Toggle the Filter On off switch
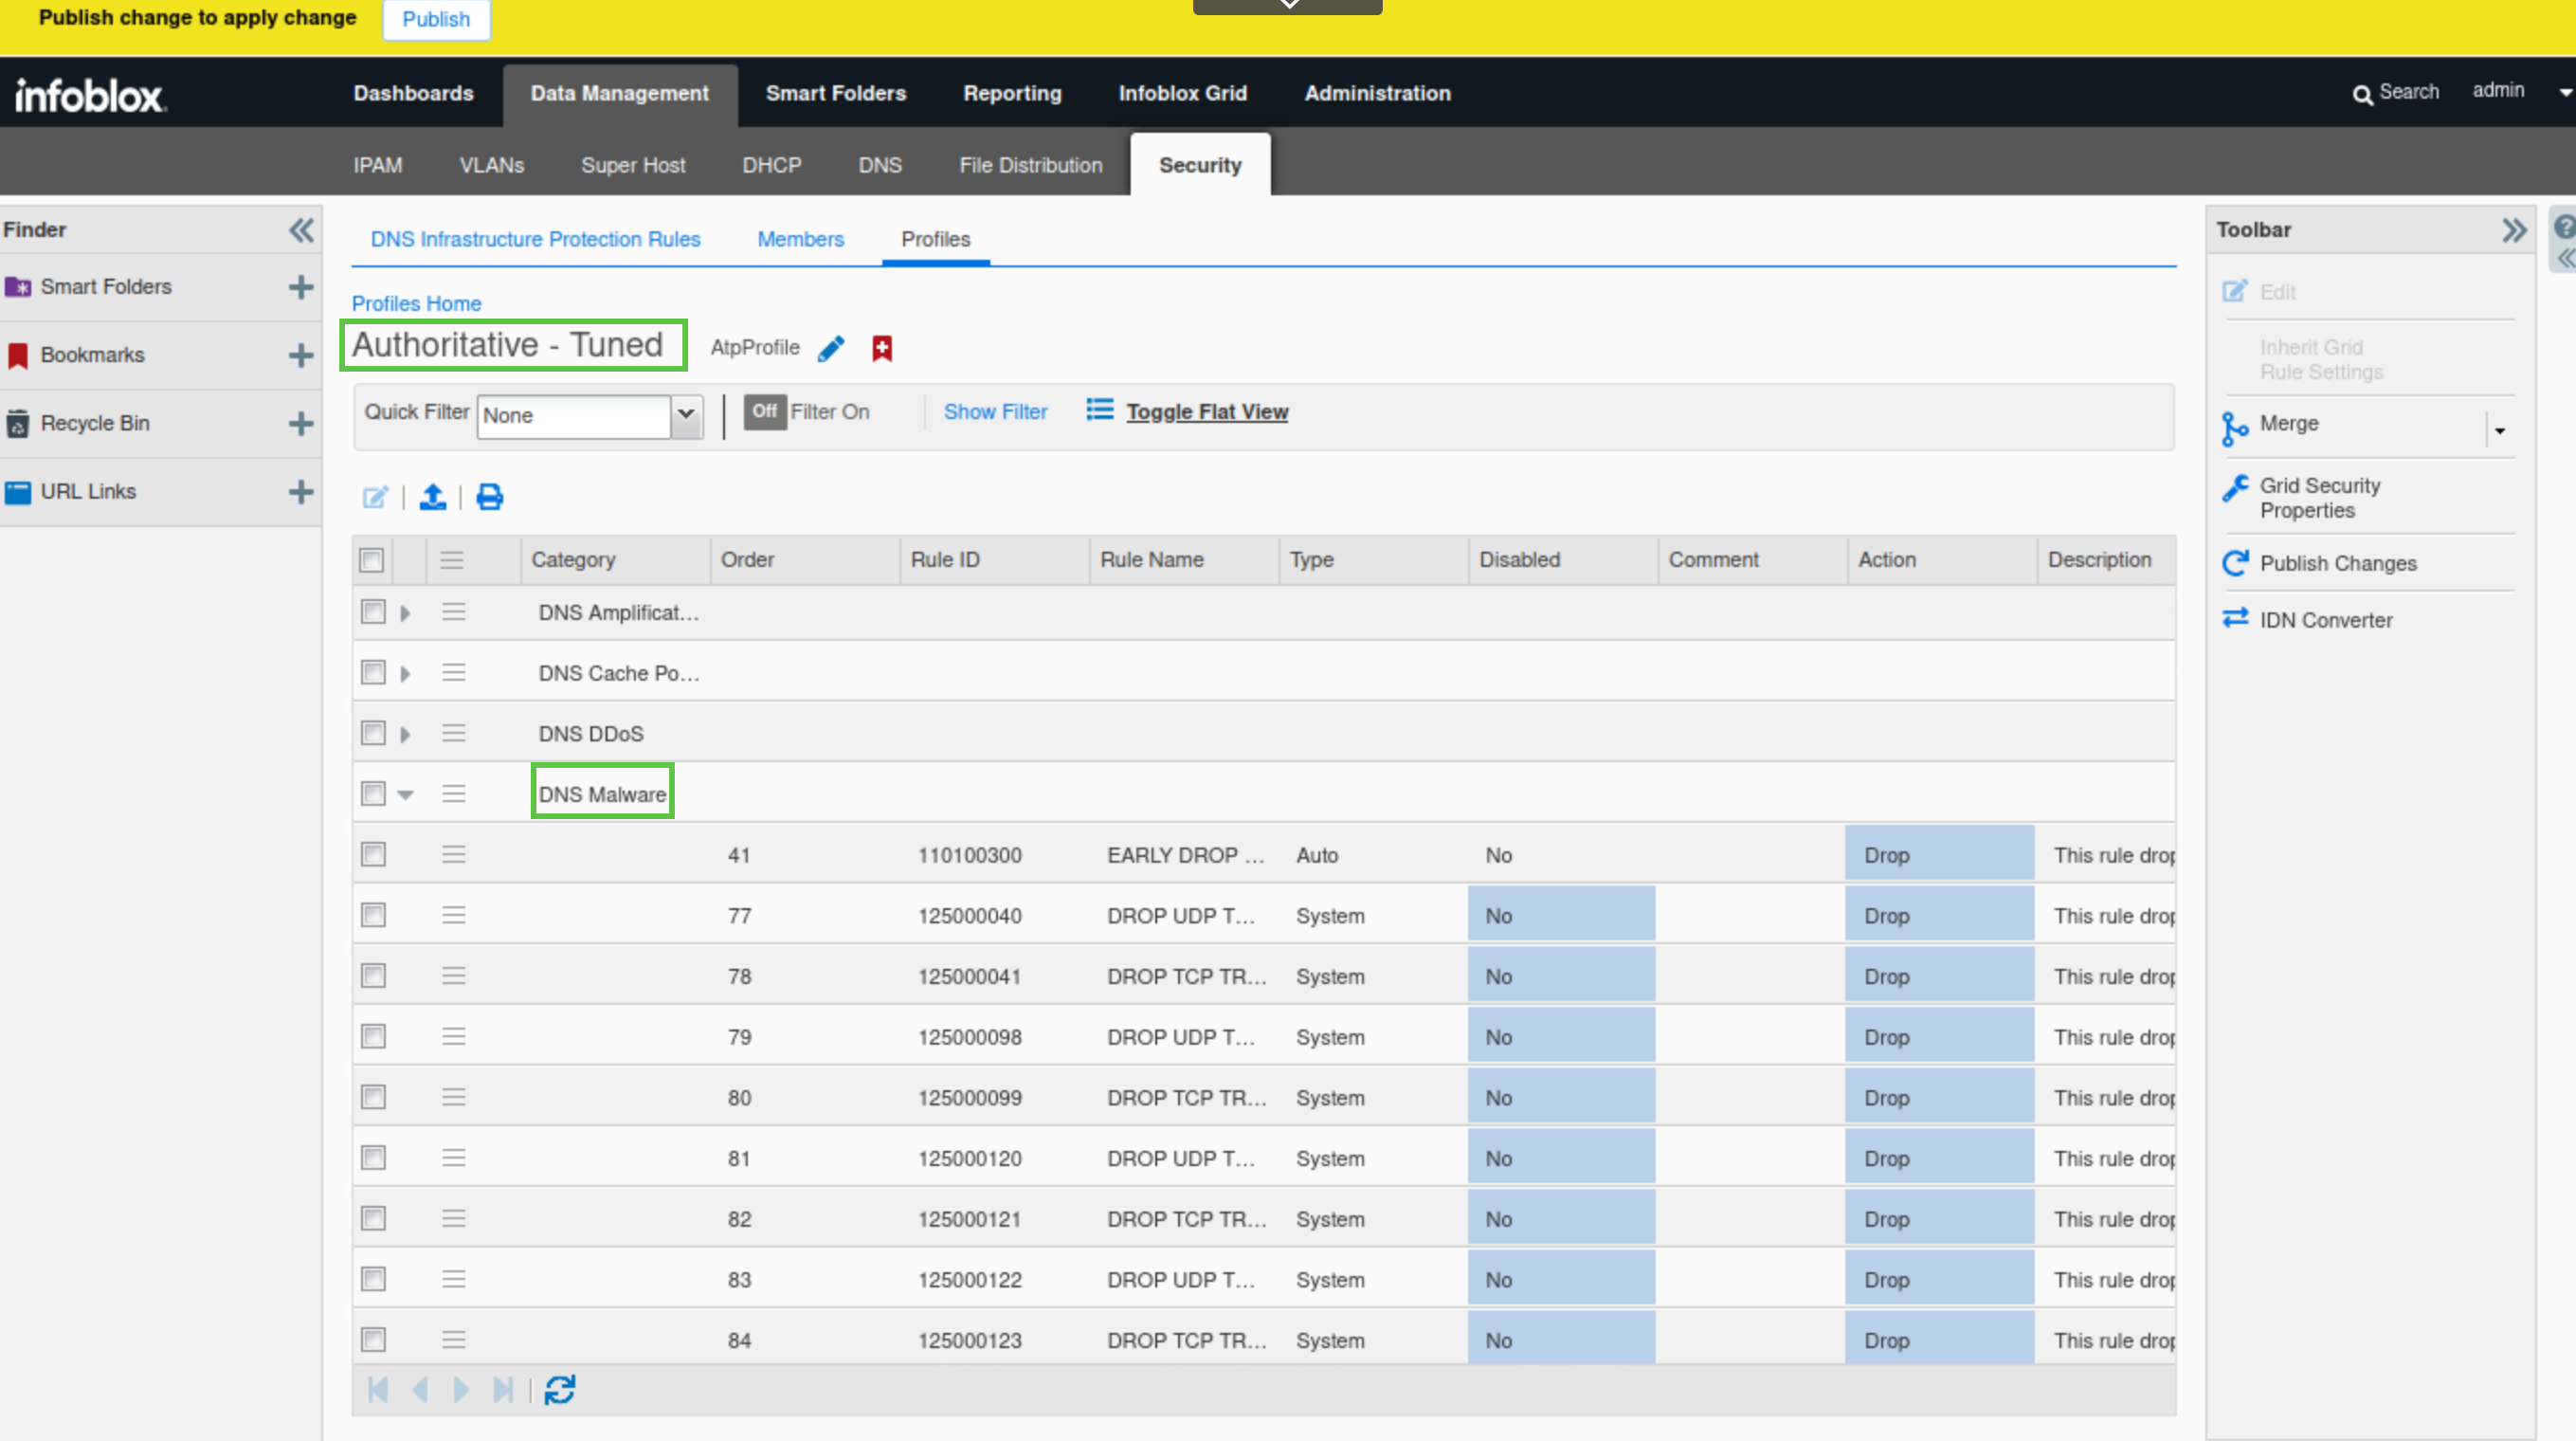This screenshot has height=1441, width=2576. 765,411
